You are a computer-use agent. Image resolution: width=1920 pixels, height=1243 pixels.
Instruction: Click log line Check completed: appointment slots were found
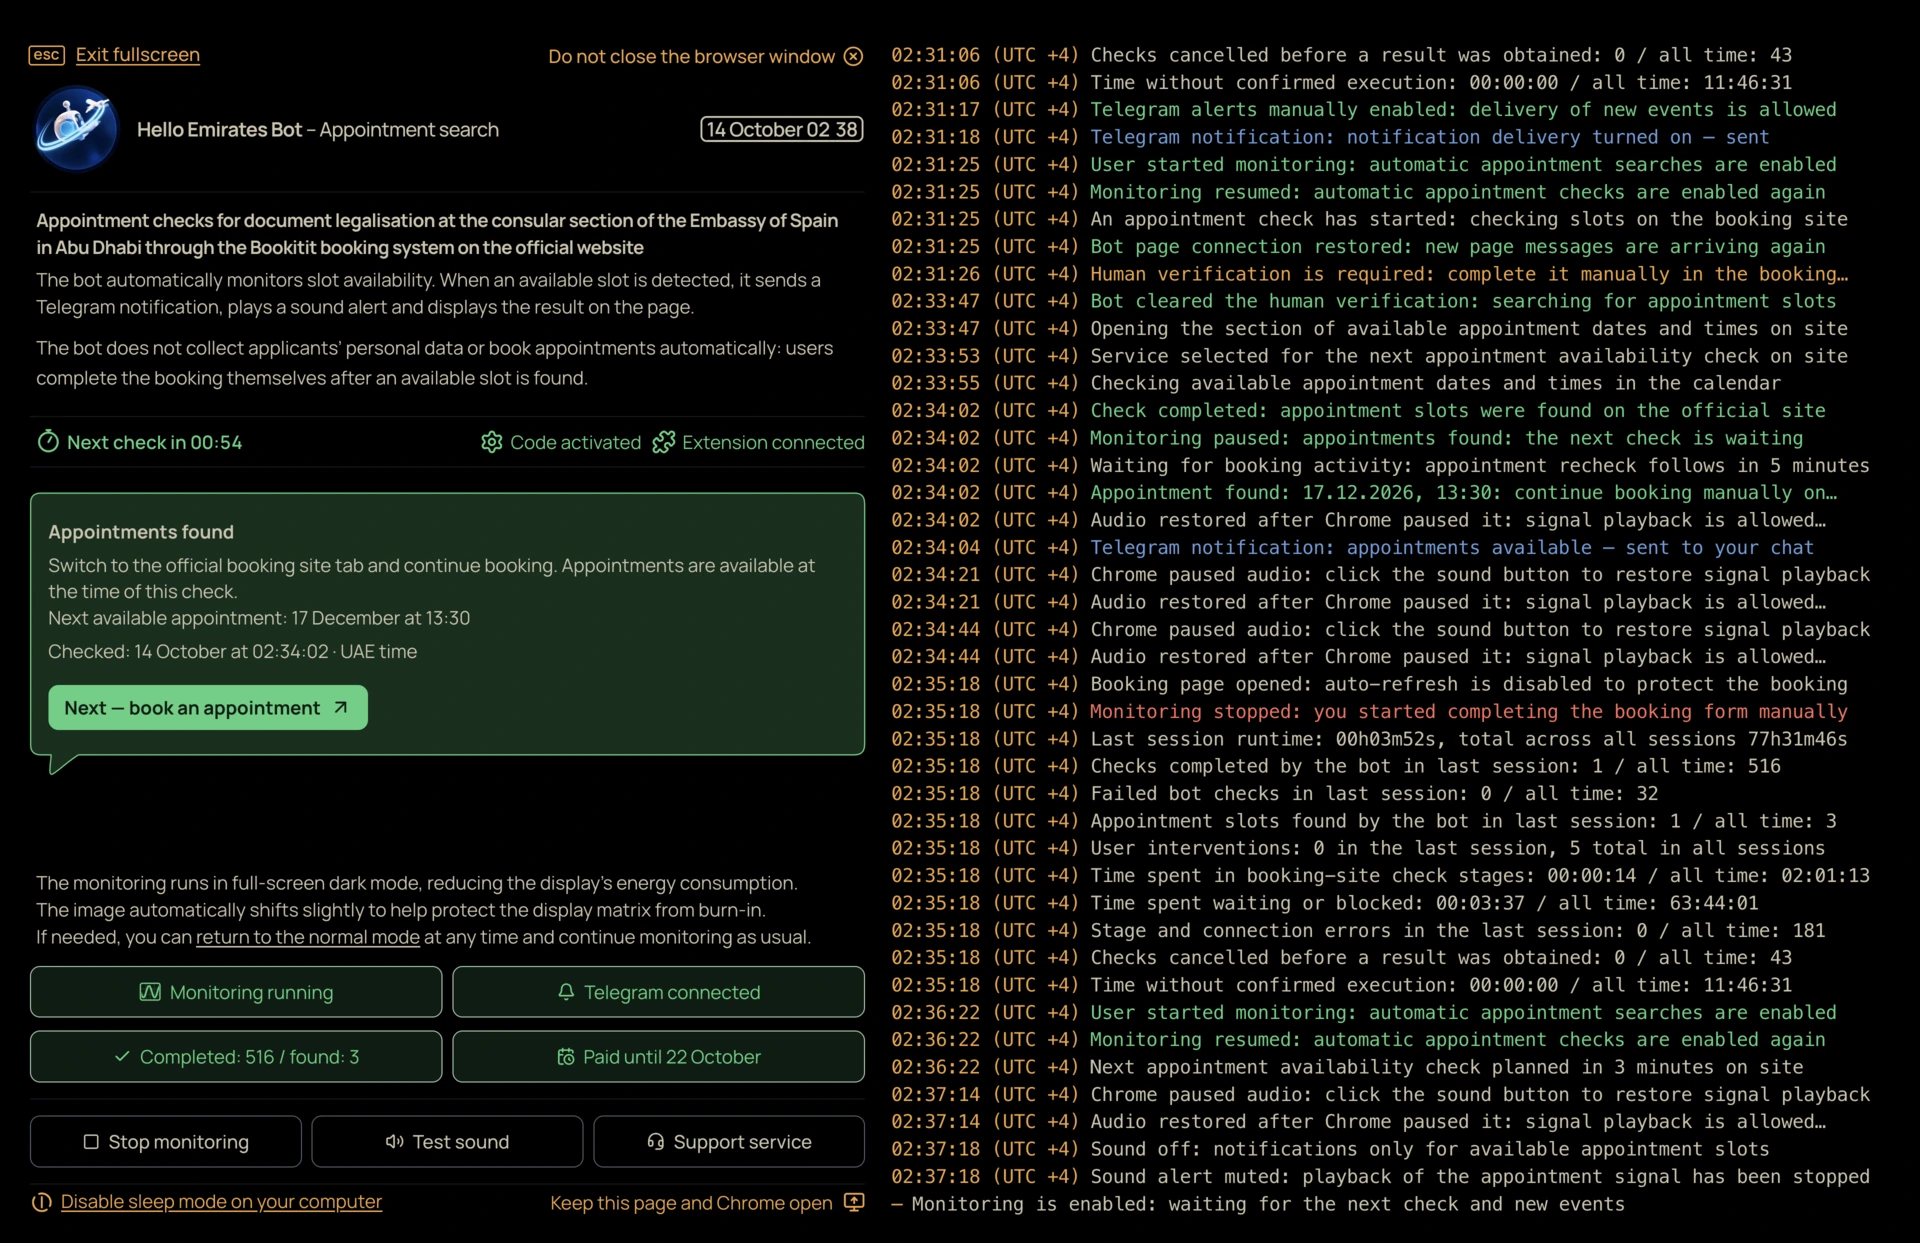(1358, 410)
